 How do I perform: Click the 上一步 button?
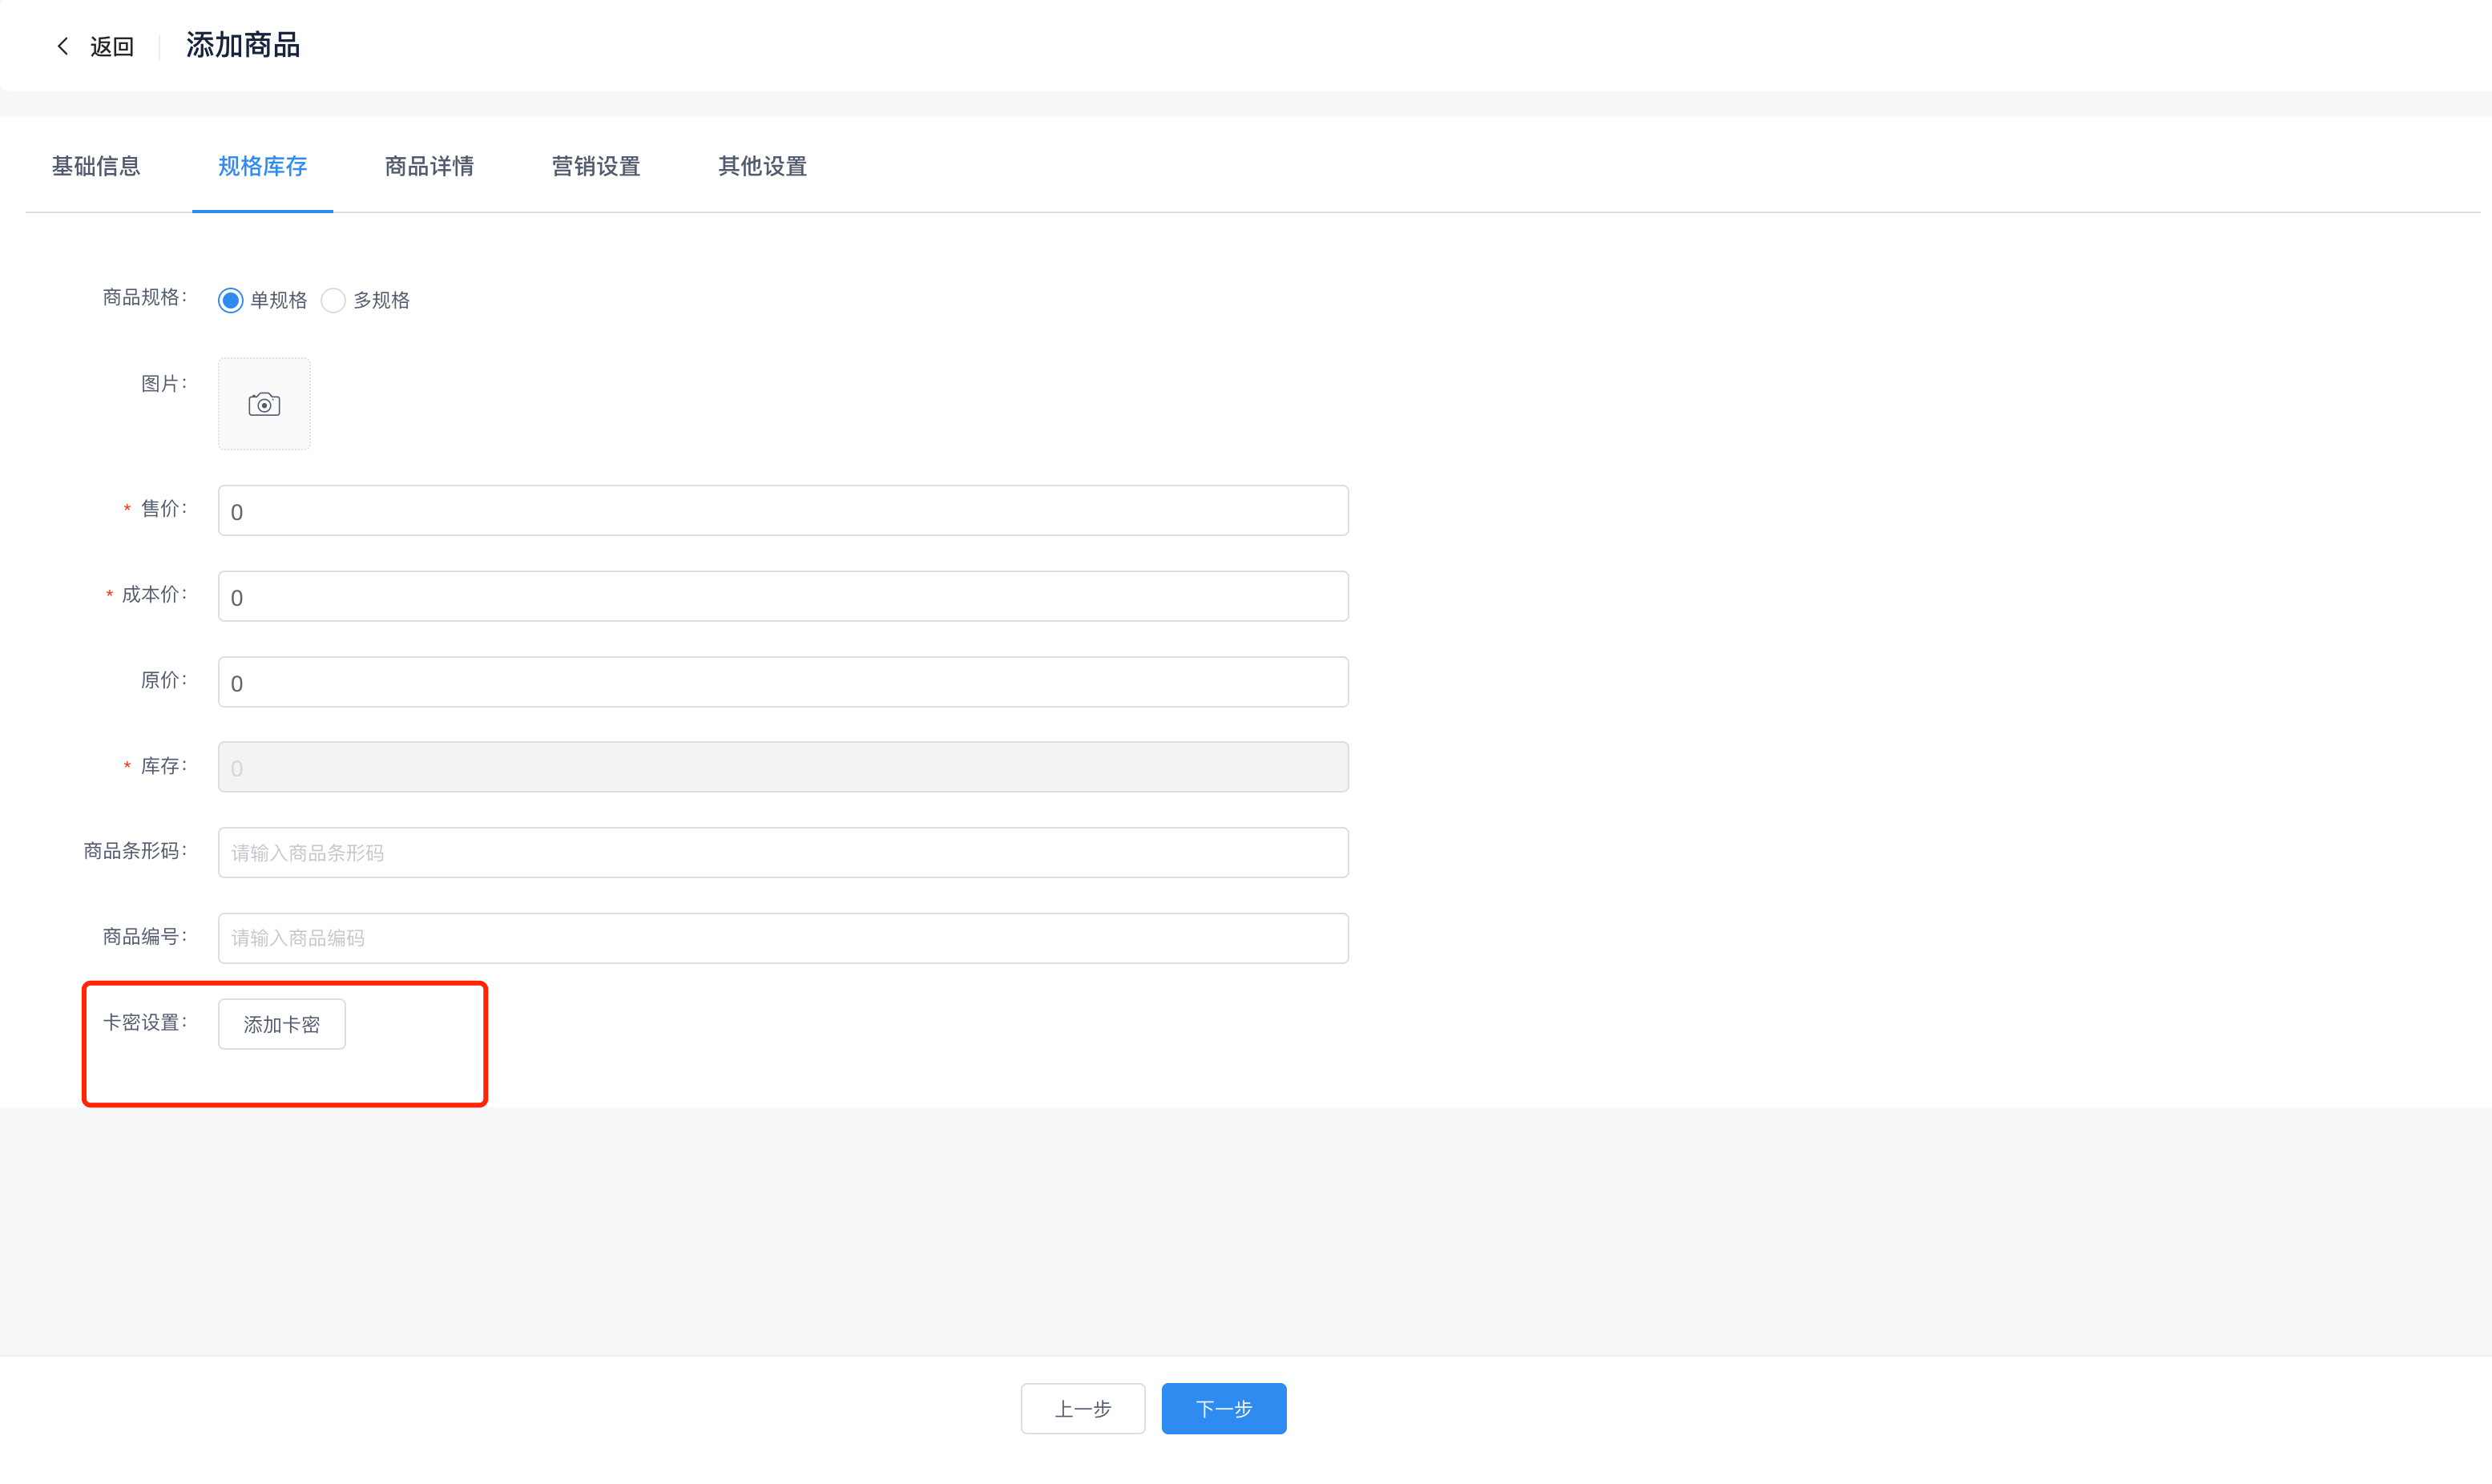pyautogui.click(x=1083, y=1408)
